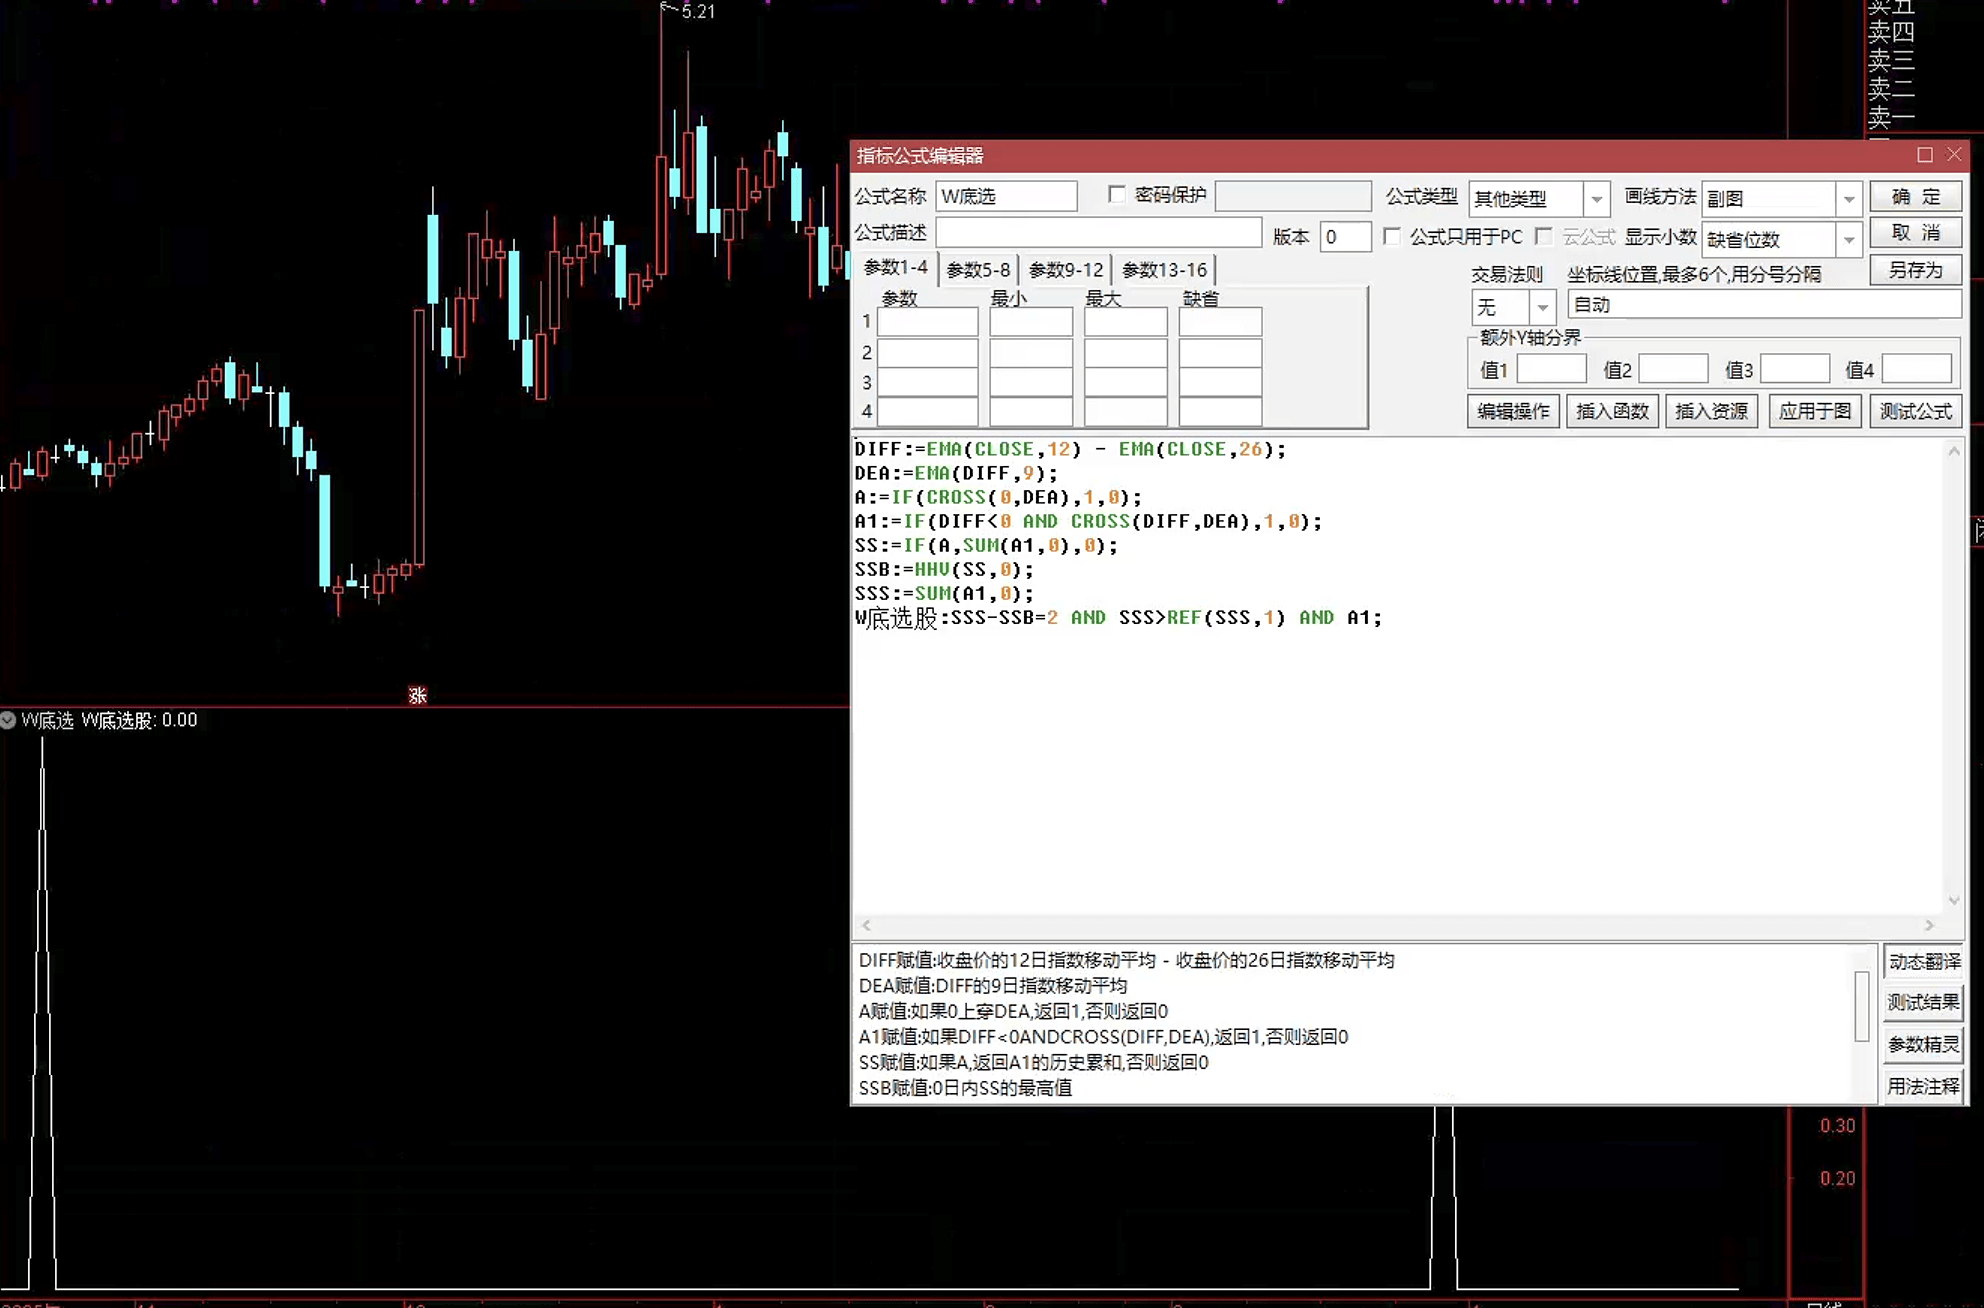Switch to the 参数9-12 tab
The height and width of the screenshot is (1308, 1984).
click(1066, 270)
